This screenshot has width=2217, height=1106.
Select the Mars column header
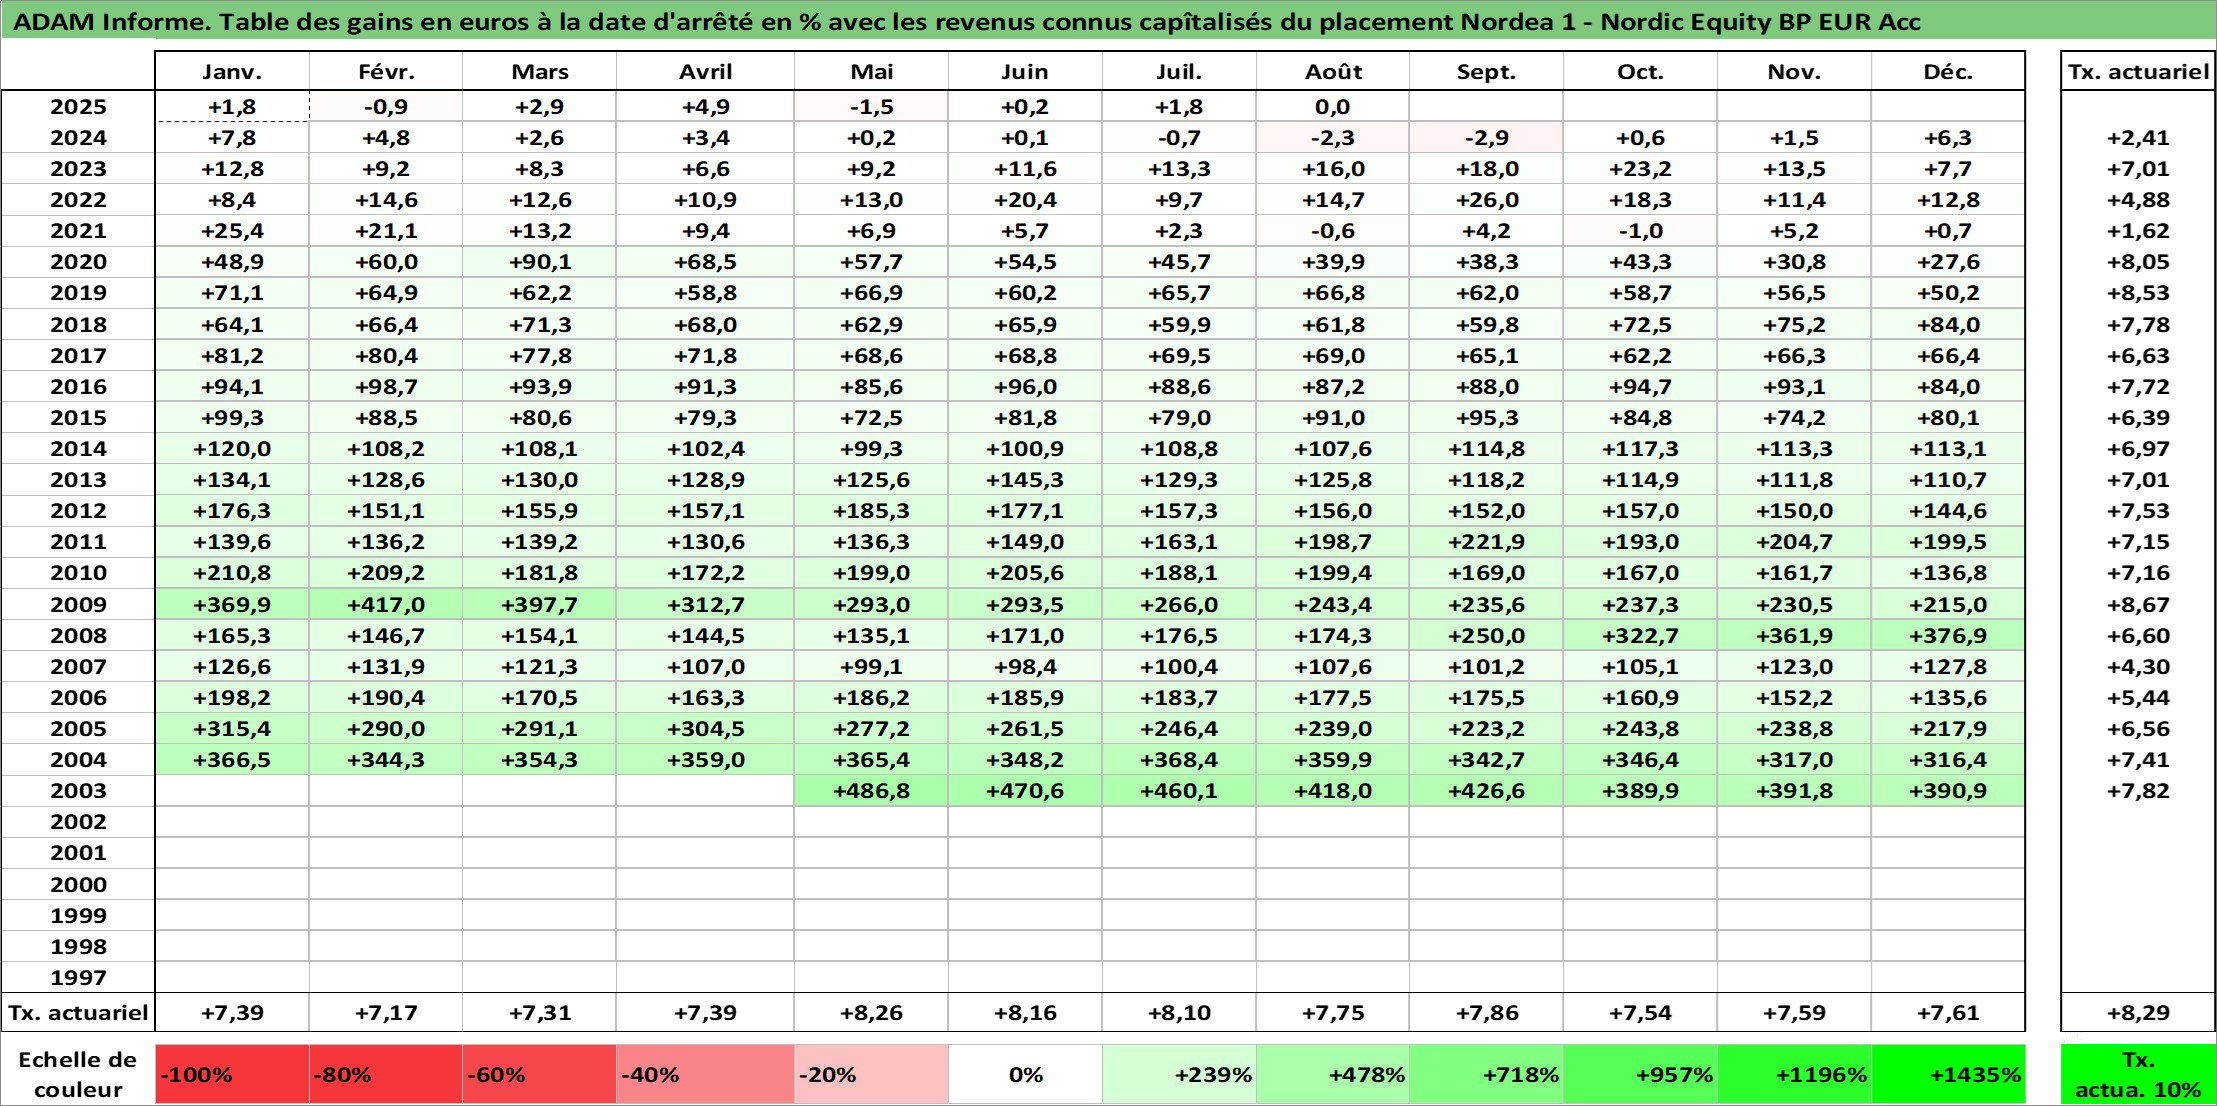(540, 72)
